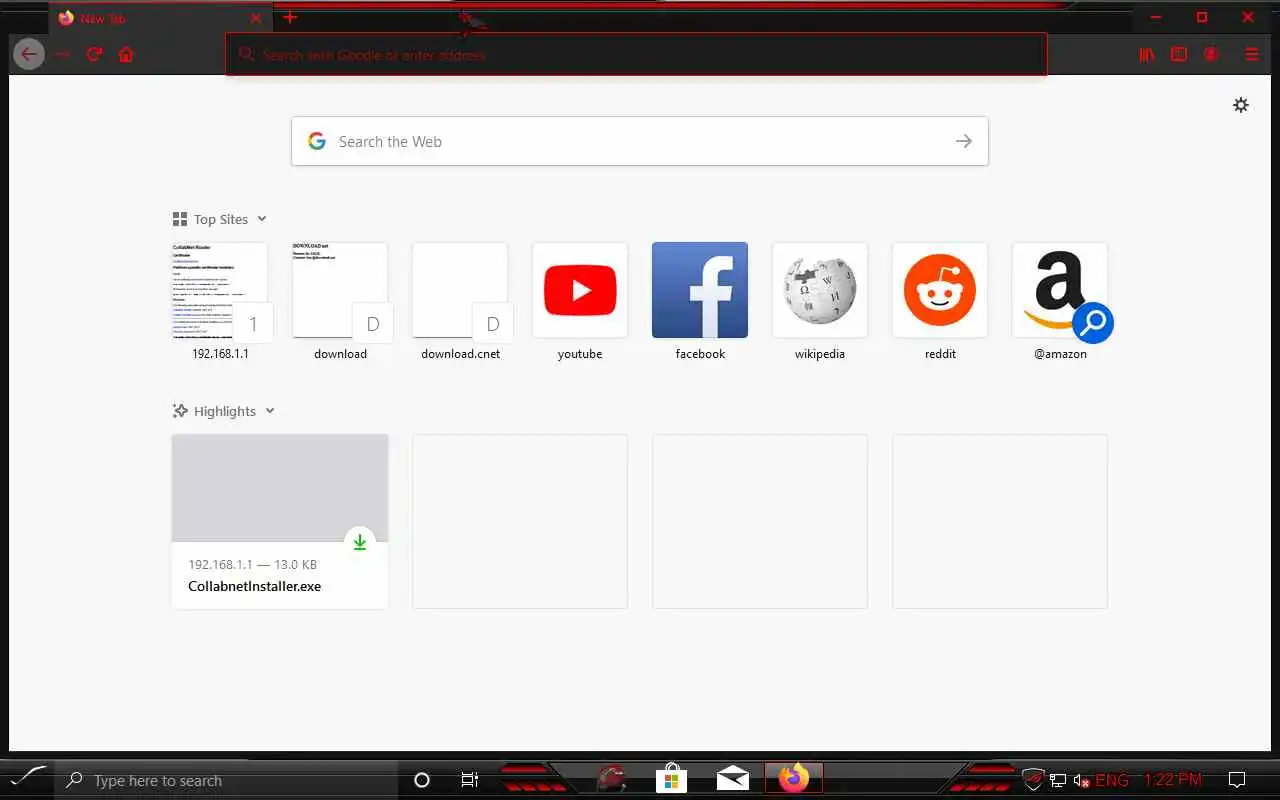
Task: Open the download.cnet top site tile
Action: tap(460, 300)
